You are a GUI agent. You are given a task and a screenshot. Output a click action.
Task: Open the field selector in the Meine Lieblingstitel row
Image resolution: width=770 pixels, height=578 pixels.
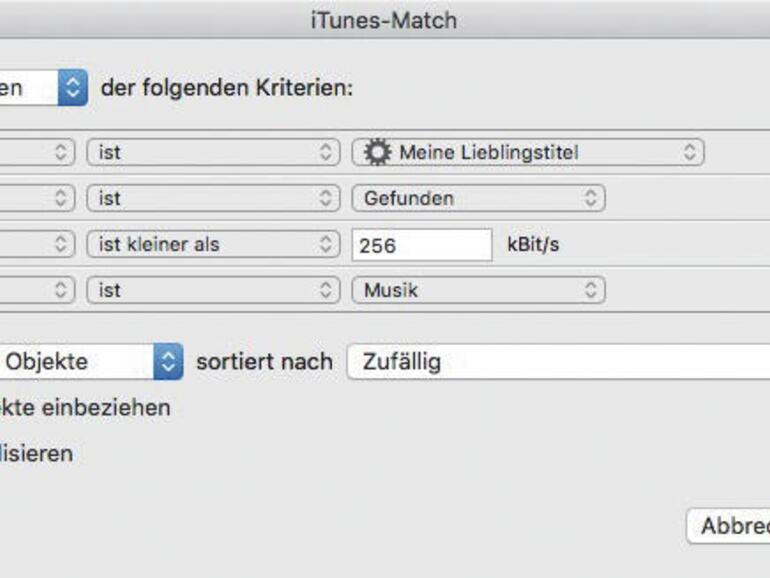[x=36, y=153]
